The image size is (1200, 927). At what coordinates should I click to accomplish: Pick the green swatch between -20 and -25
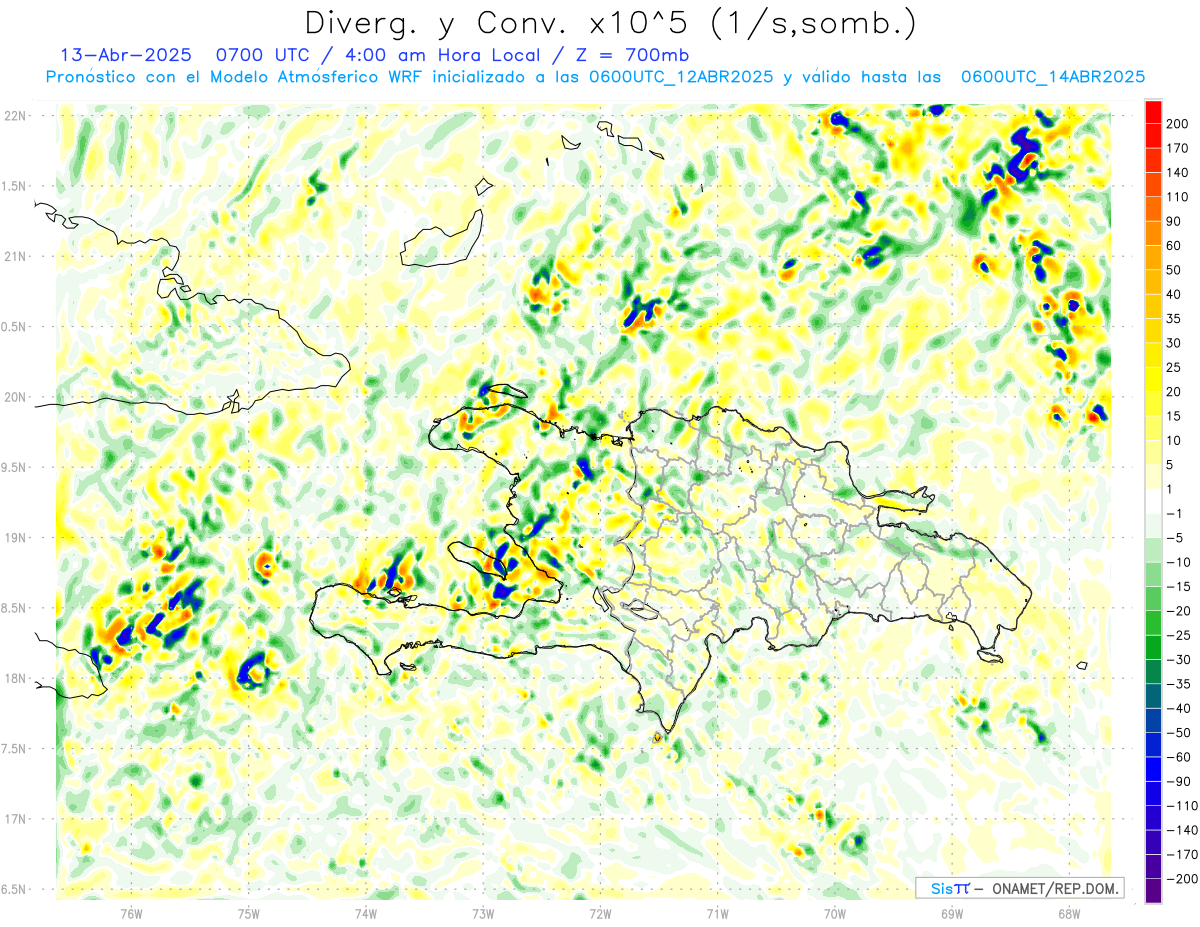click(x=1153, y=623)
